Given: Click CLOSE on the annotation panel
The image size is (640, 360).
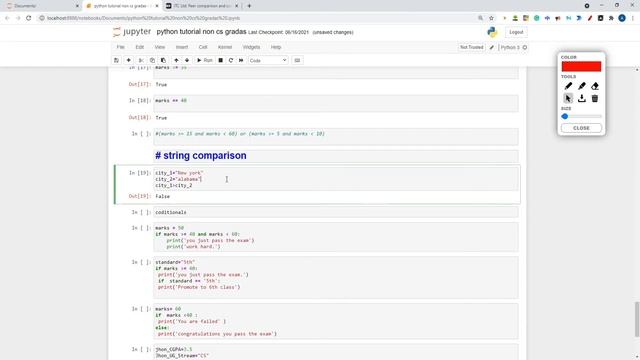Looking at the screenshot, I should pos(581,128).
